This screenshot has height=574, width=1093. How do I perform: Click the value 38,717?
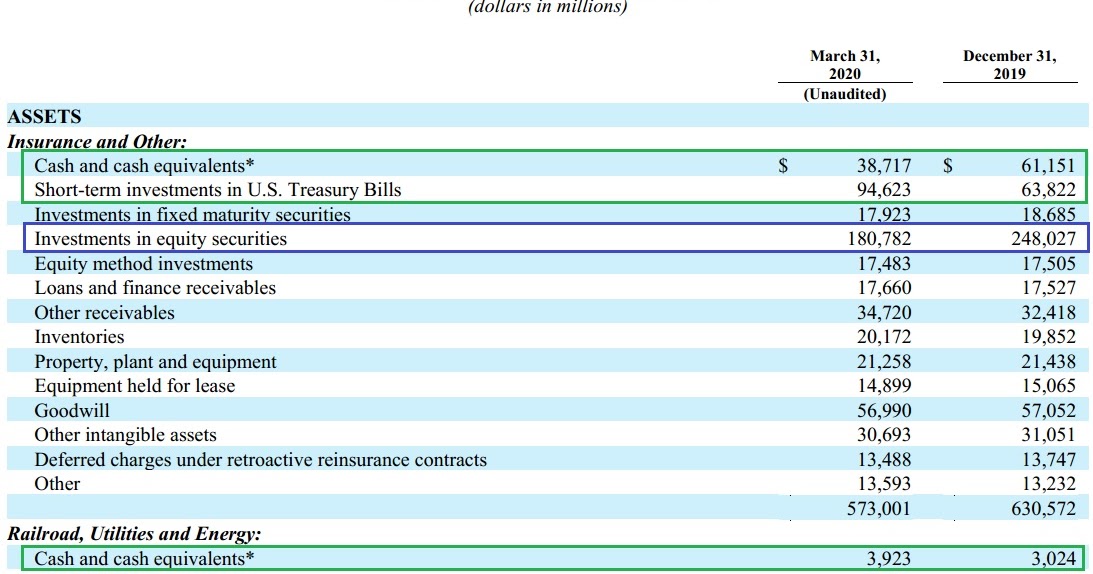coord(884,165)
